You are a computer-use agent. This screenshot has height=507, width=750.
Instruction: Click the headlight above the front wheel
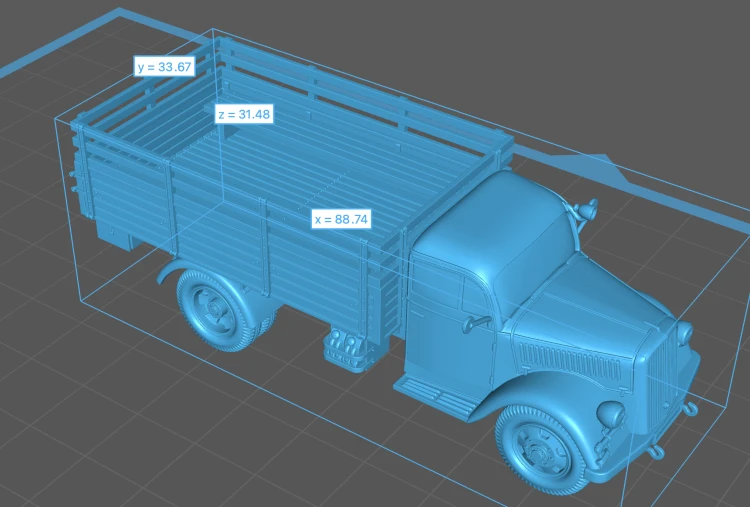pos(611,414)
